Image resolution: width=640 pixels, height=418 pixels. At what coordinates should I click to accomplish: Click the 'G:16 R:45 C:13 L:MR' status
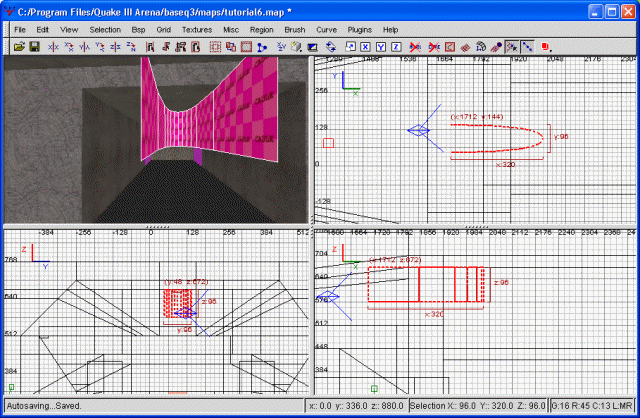coord(592,406)
